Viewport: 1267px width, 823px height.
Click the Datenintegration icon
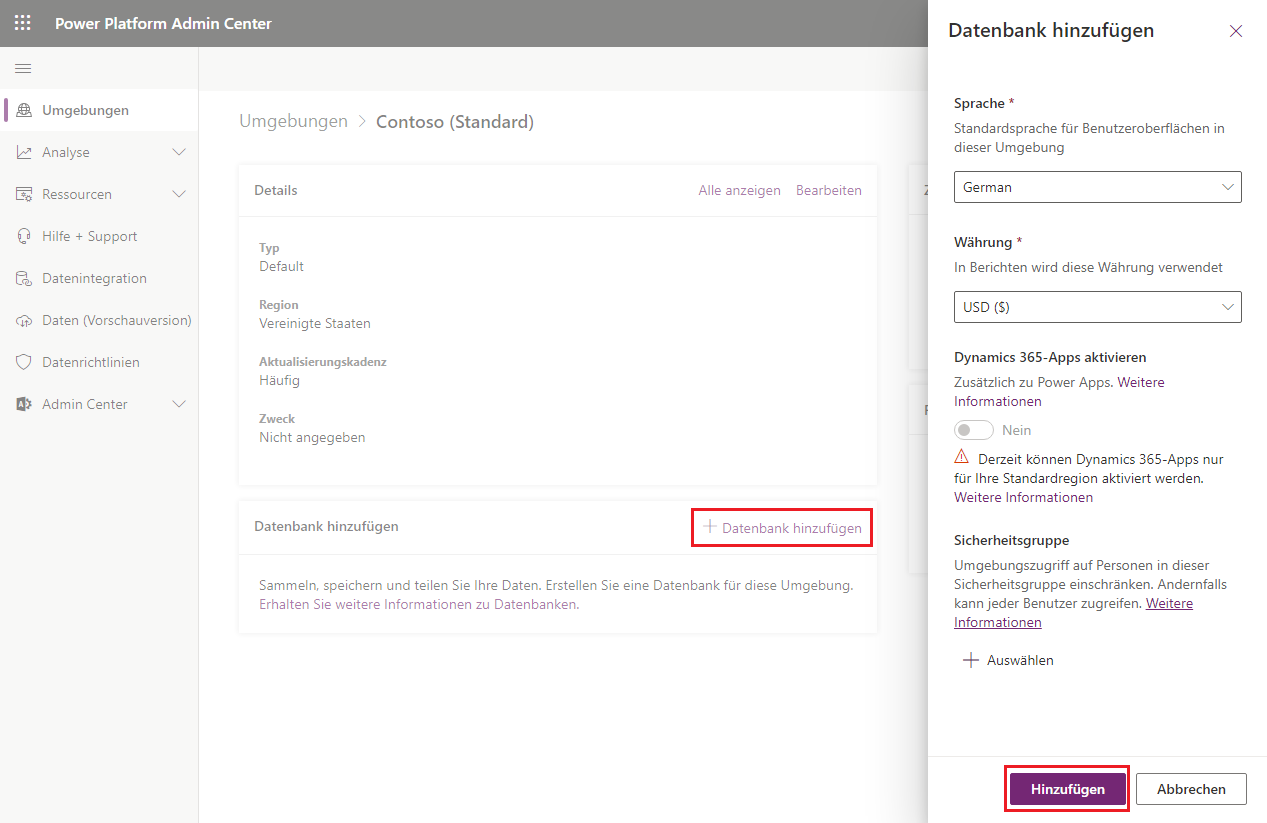coord(24,278)
